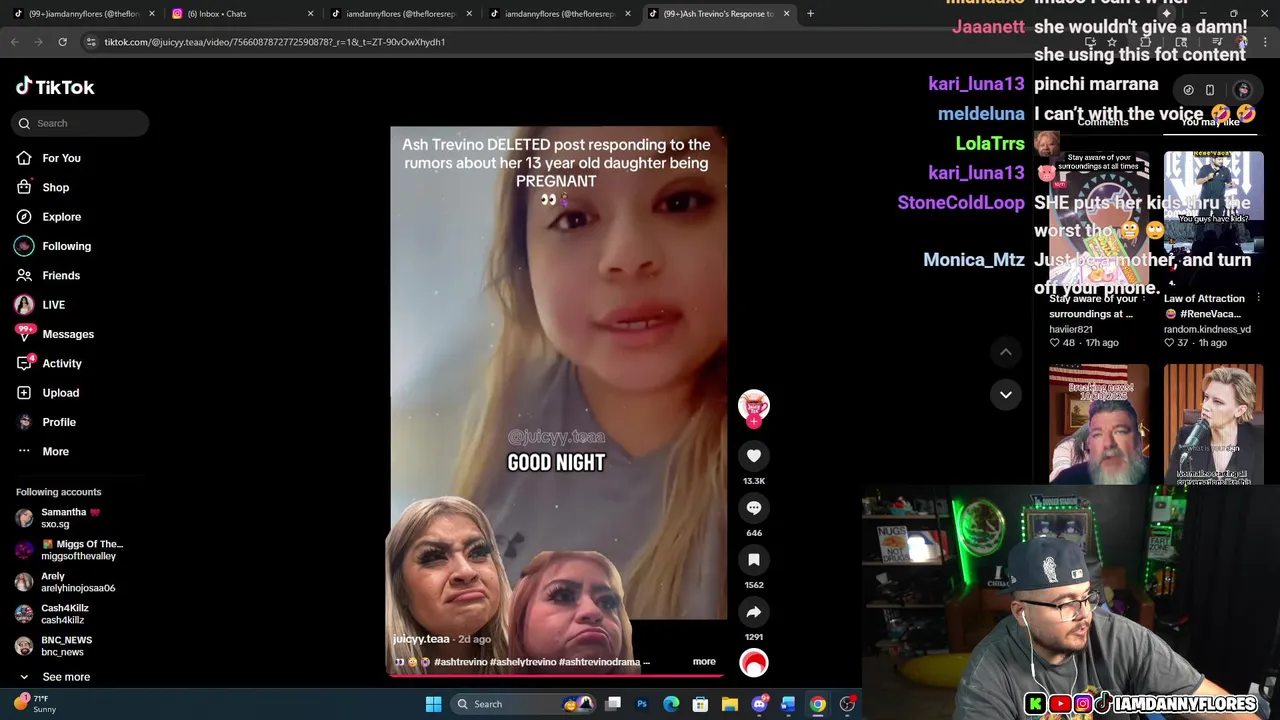1280x720 pixels.
Task: Click the taskbar Search box
Action: point(521,704)
